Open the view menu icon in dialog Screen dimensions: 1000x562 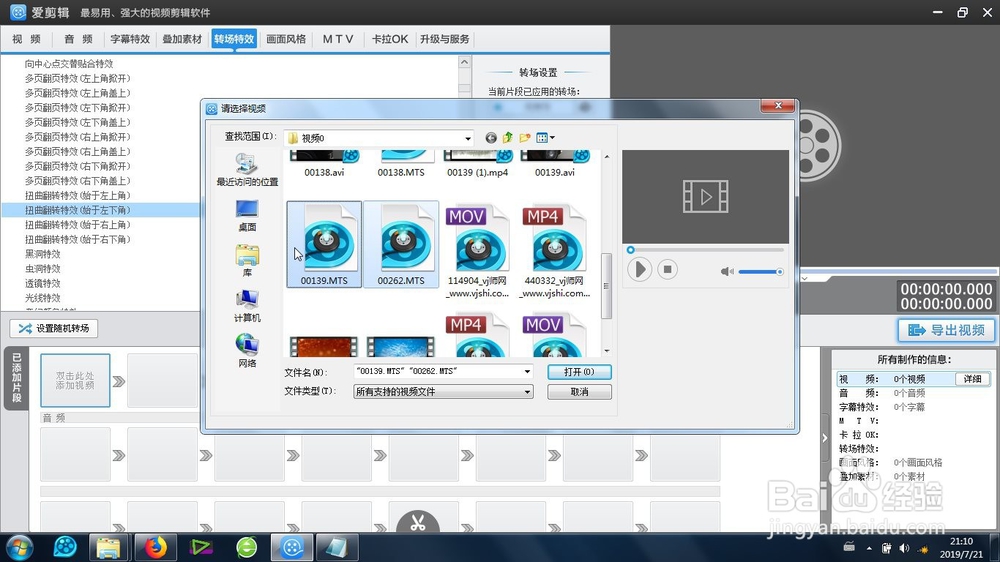coord(545,138)
